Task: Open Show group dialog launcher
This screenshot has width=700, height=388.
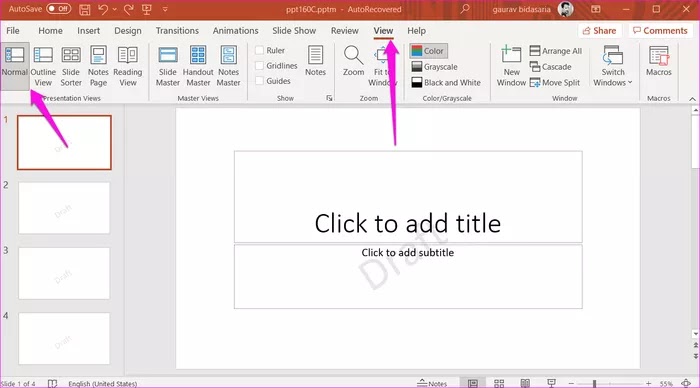Action: (329, 98)
